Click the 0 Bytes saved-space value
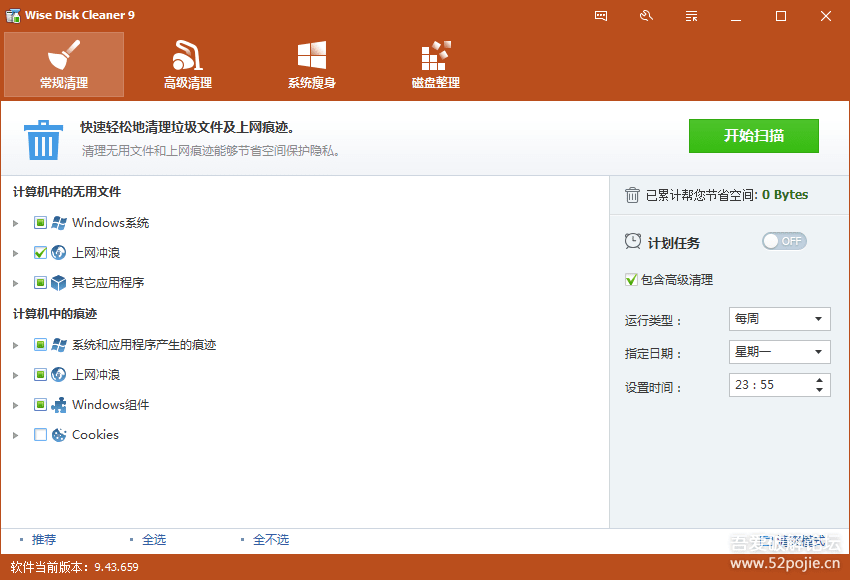 [x=785, y=195]
